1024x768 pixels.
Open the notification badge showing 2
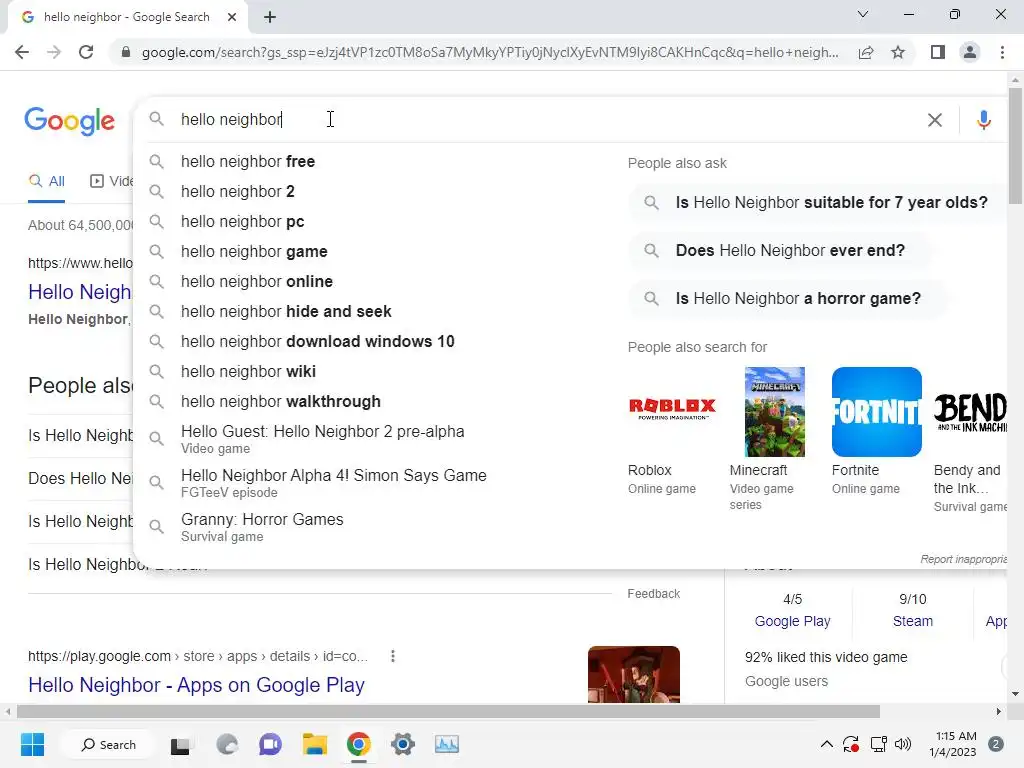[x=996, y=744]
